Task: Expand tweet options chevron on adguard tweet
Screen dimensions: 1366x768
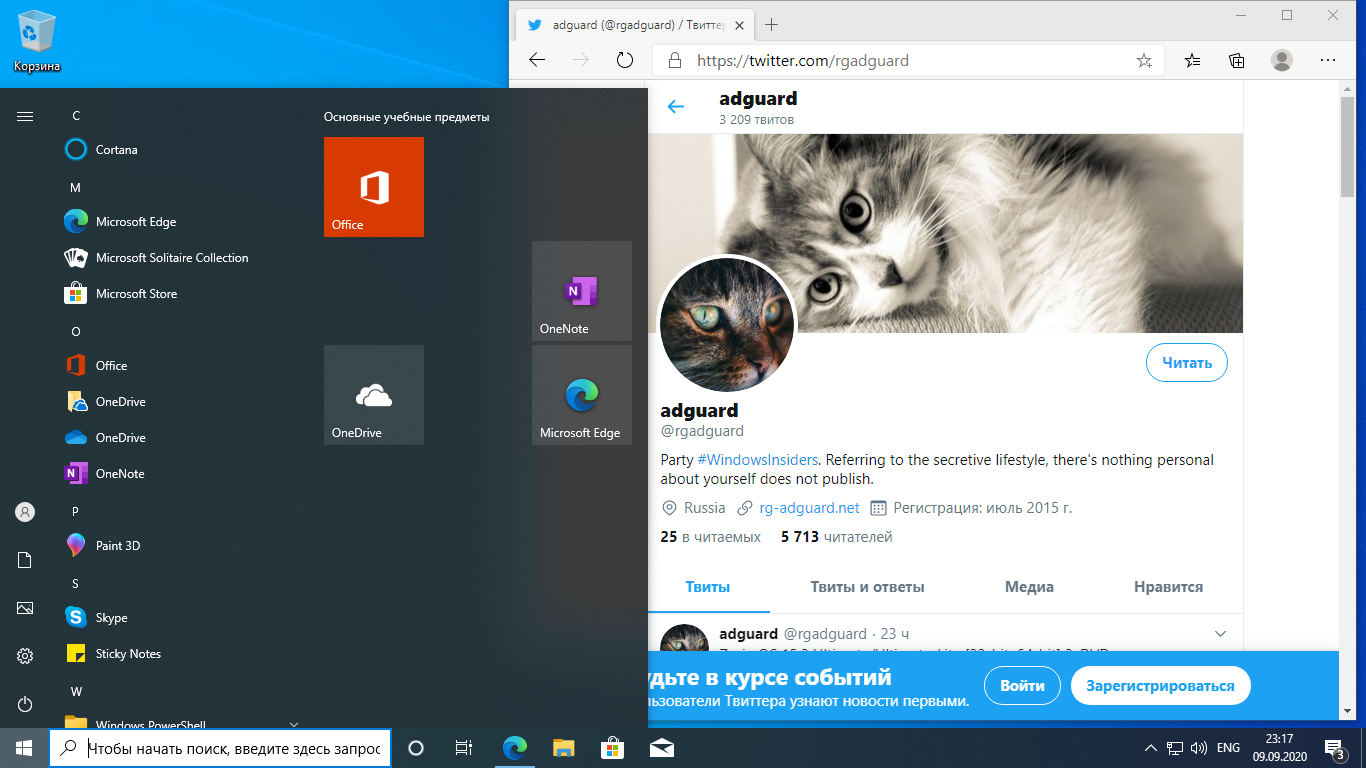Action: click(1220, 634)
